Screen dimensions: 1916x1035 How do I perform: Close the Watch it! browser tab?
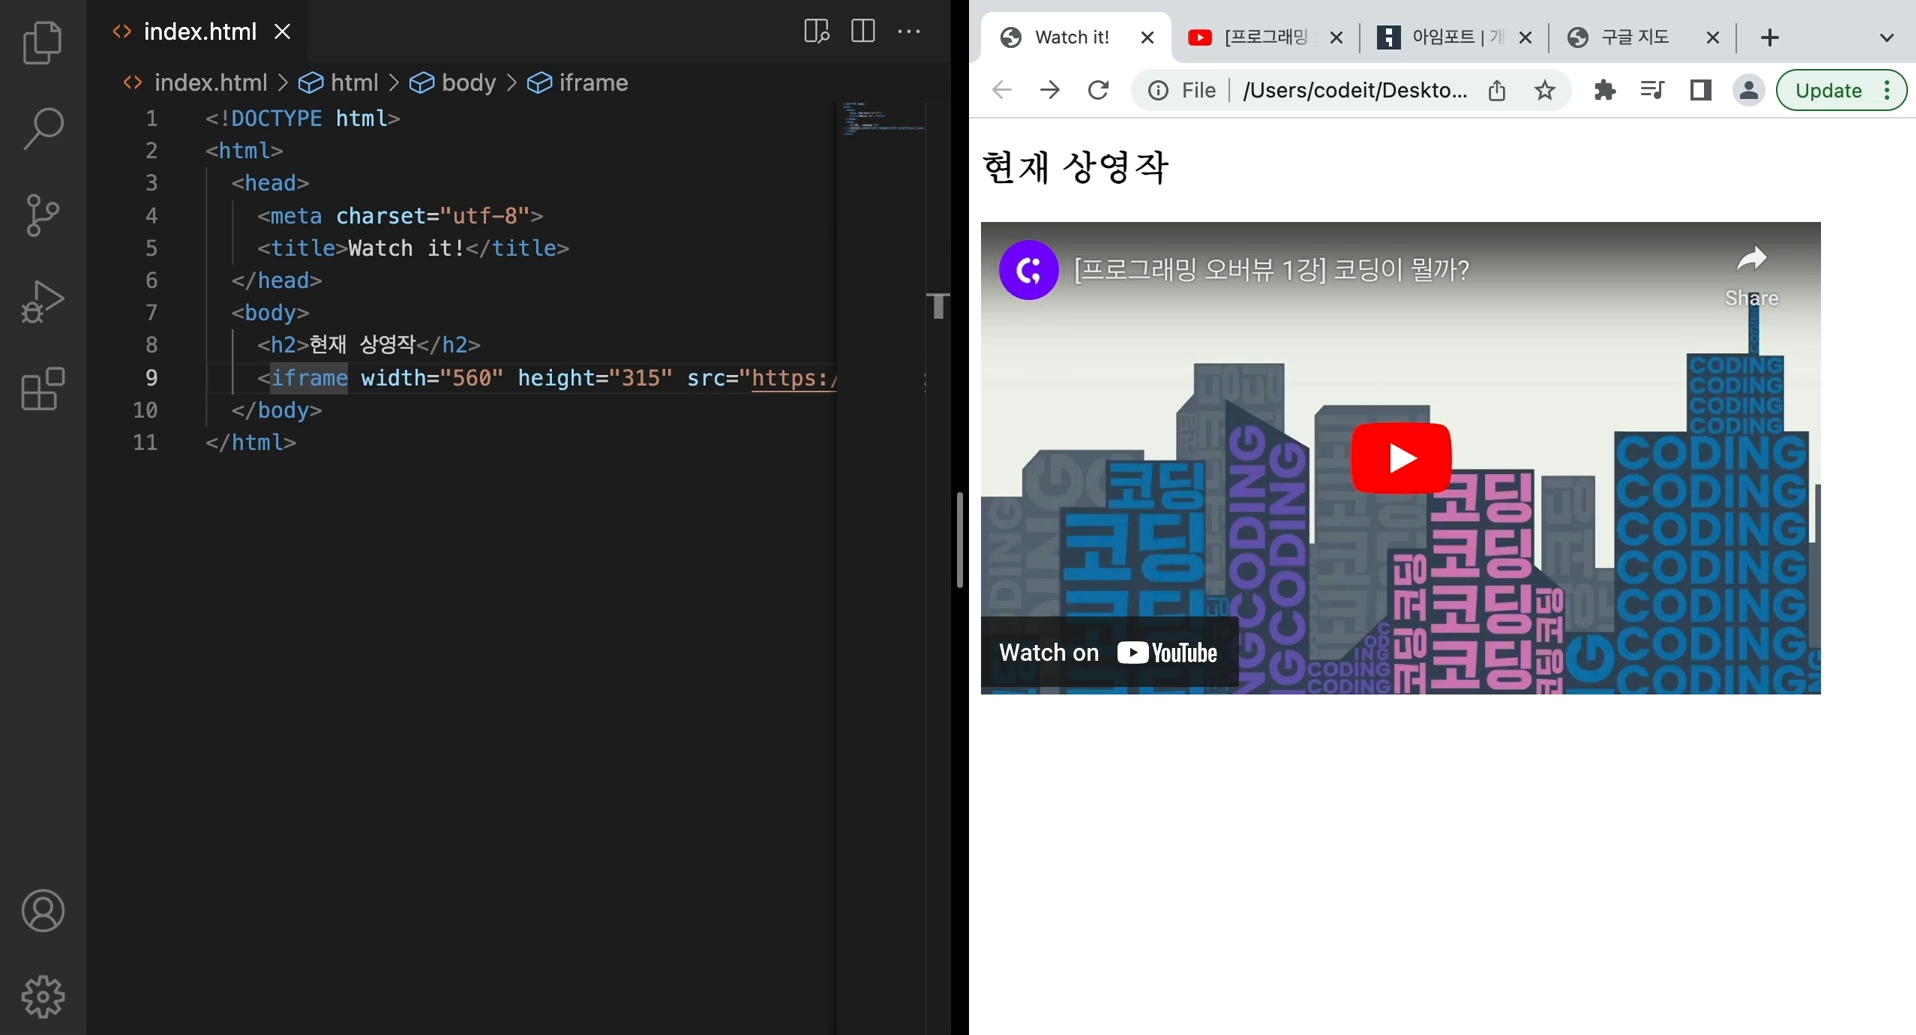(1147, 37)
